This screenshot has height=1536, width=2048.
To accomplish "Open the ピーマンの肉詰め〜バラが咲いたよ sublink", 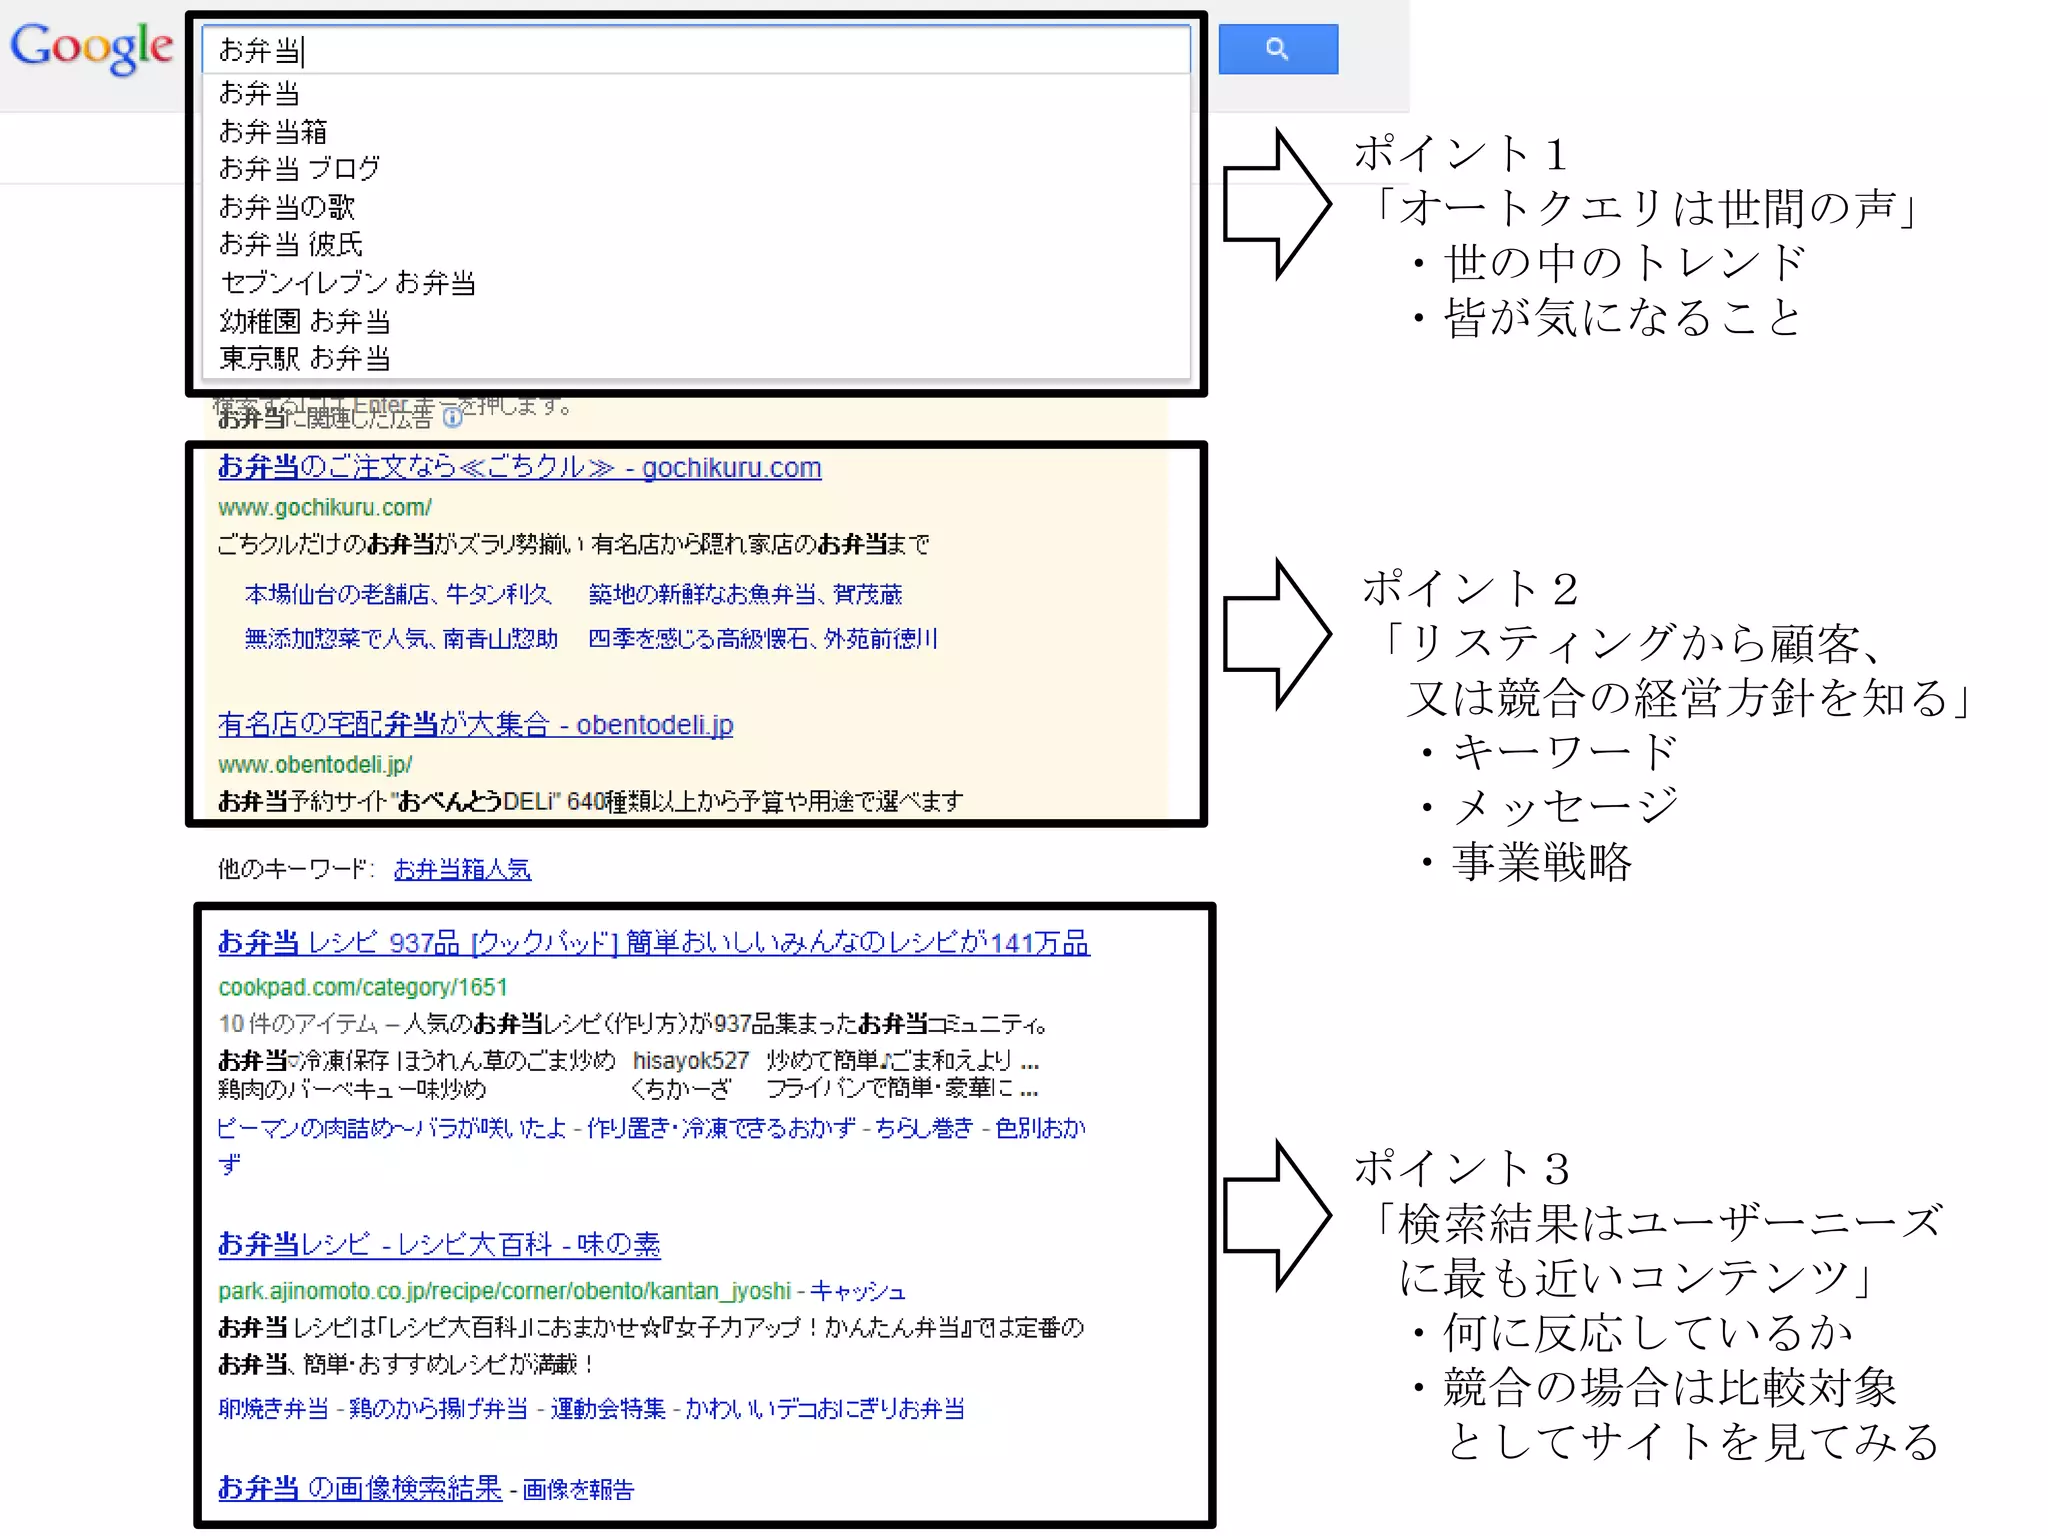I will [392, 1128].
